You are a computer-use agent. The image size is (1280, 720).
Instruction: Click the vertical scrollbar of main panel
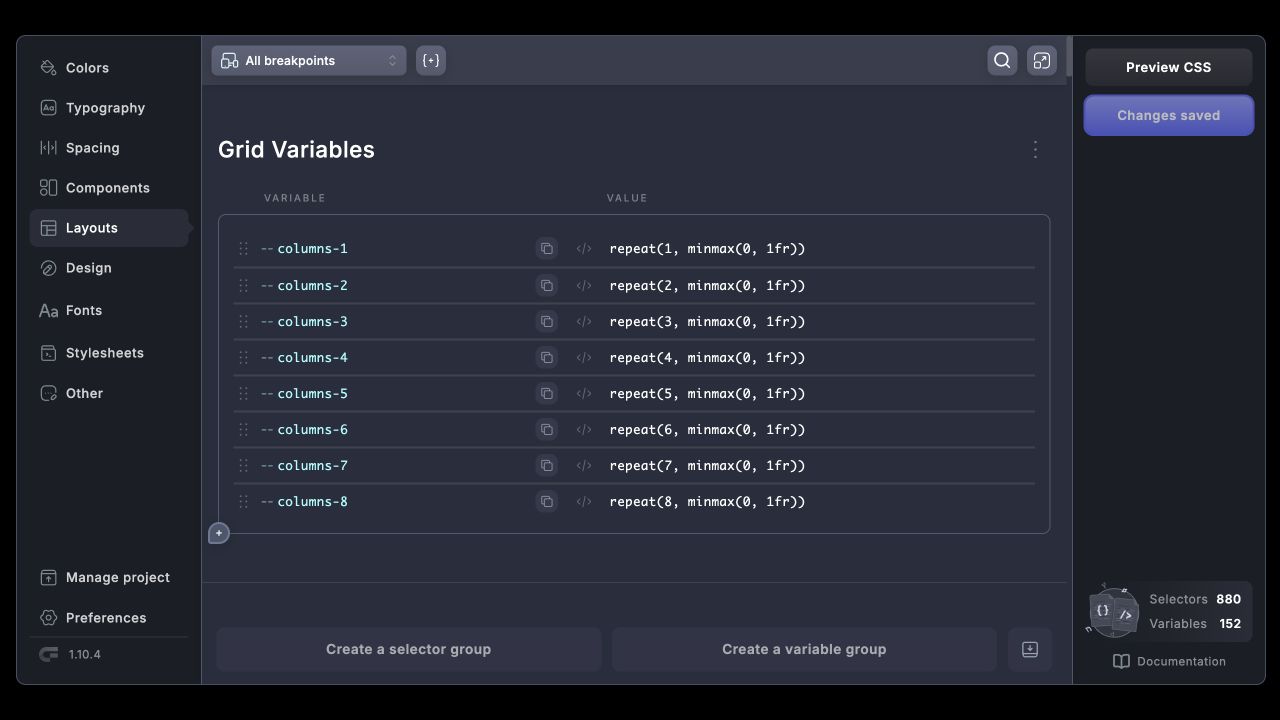[x=1069, y=57]
